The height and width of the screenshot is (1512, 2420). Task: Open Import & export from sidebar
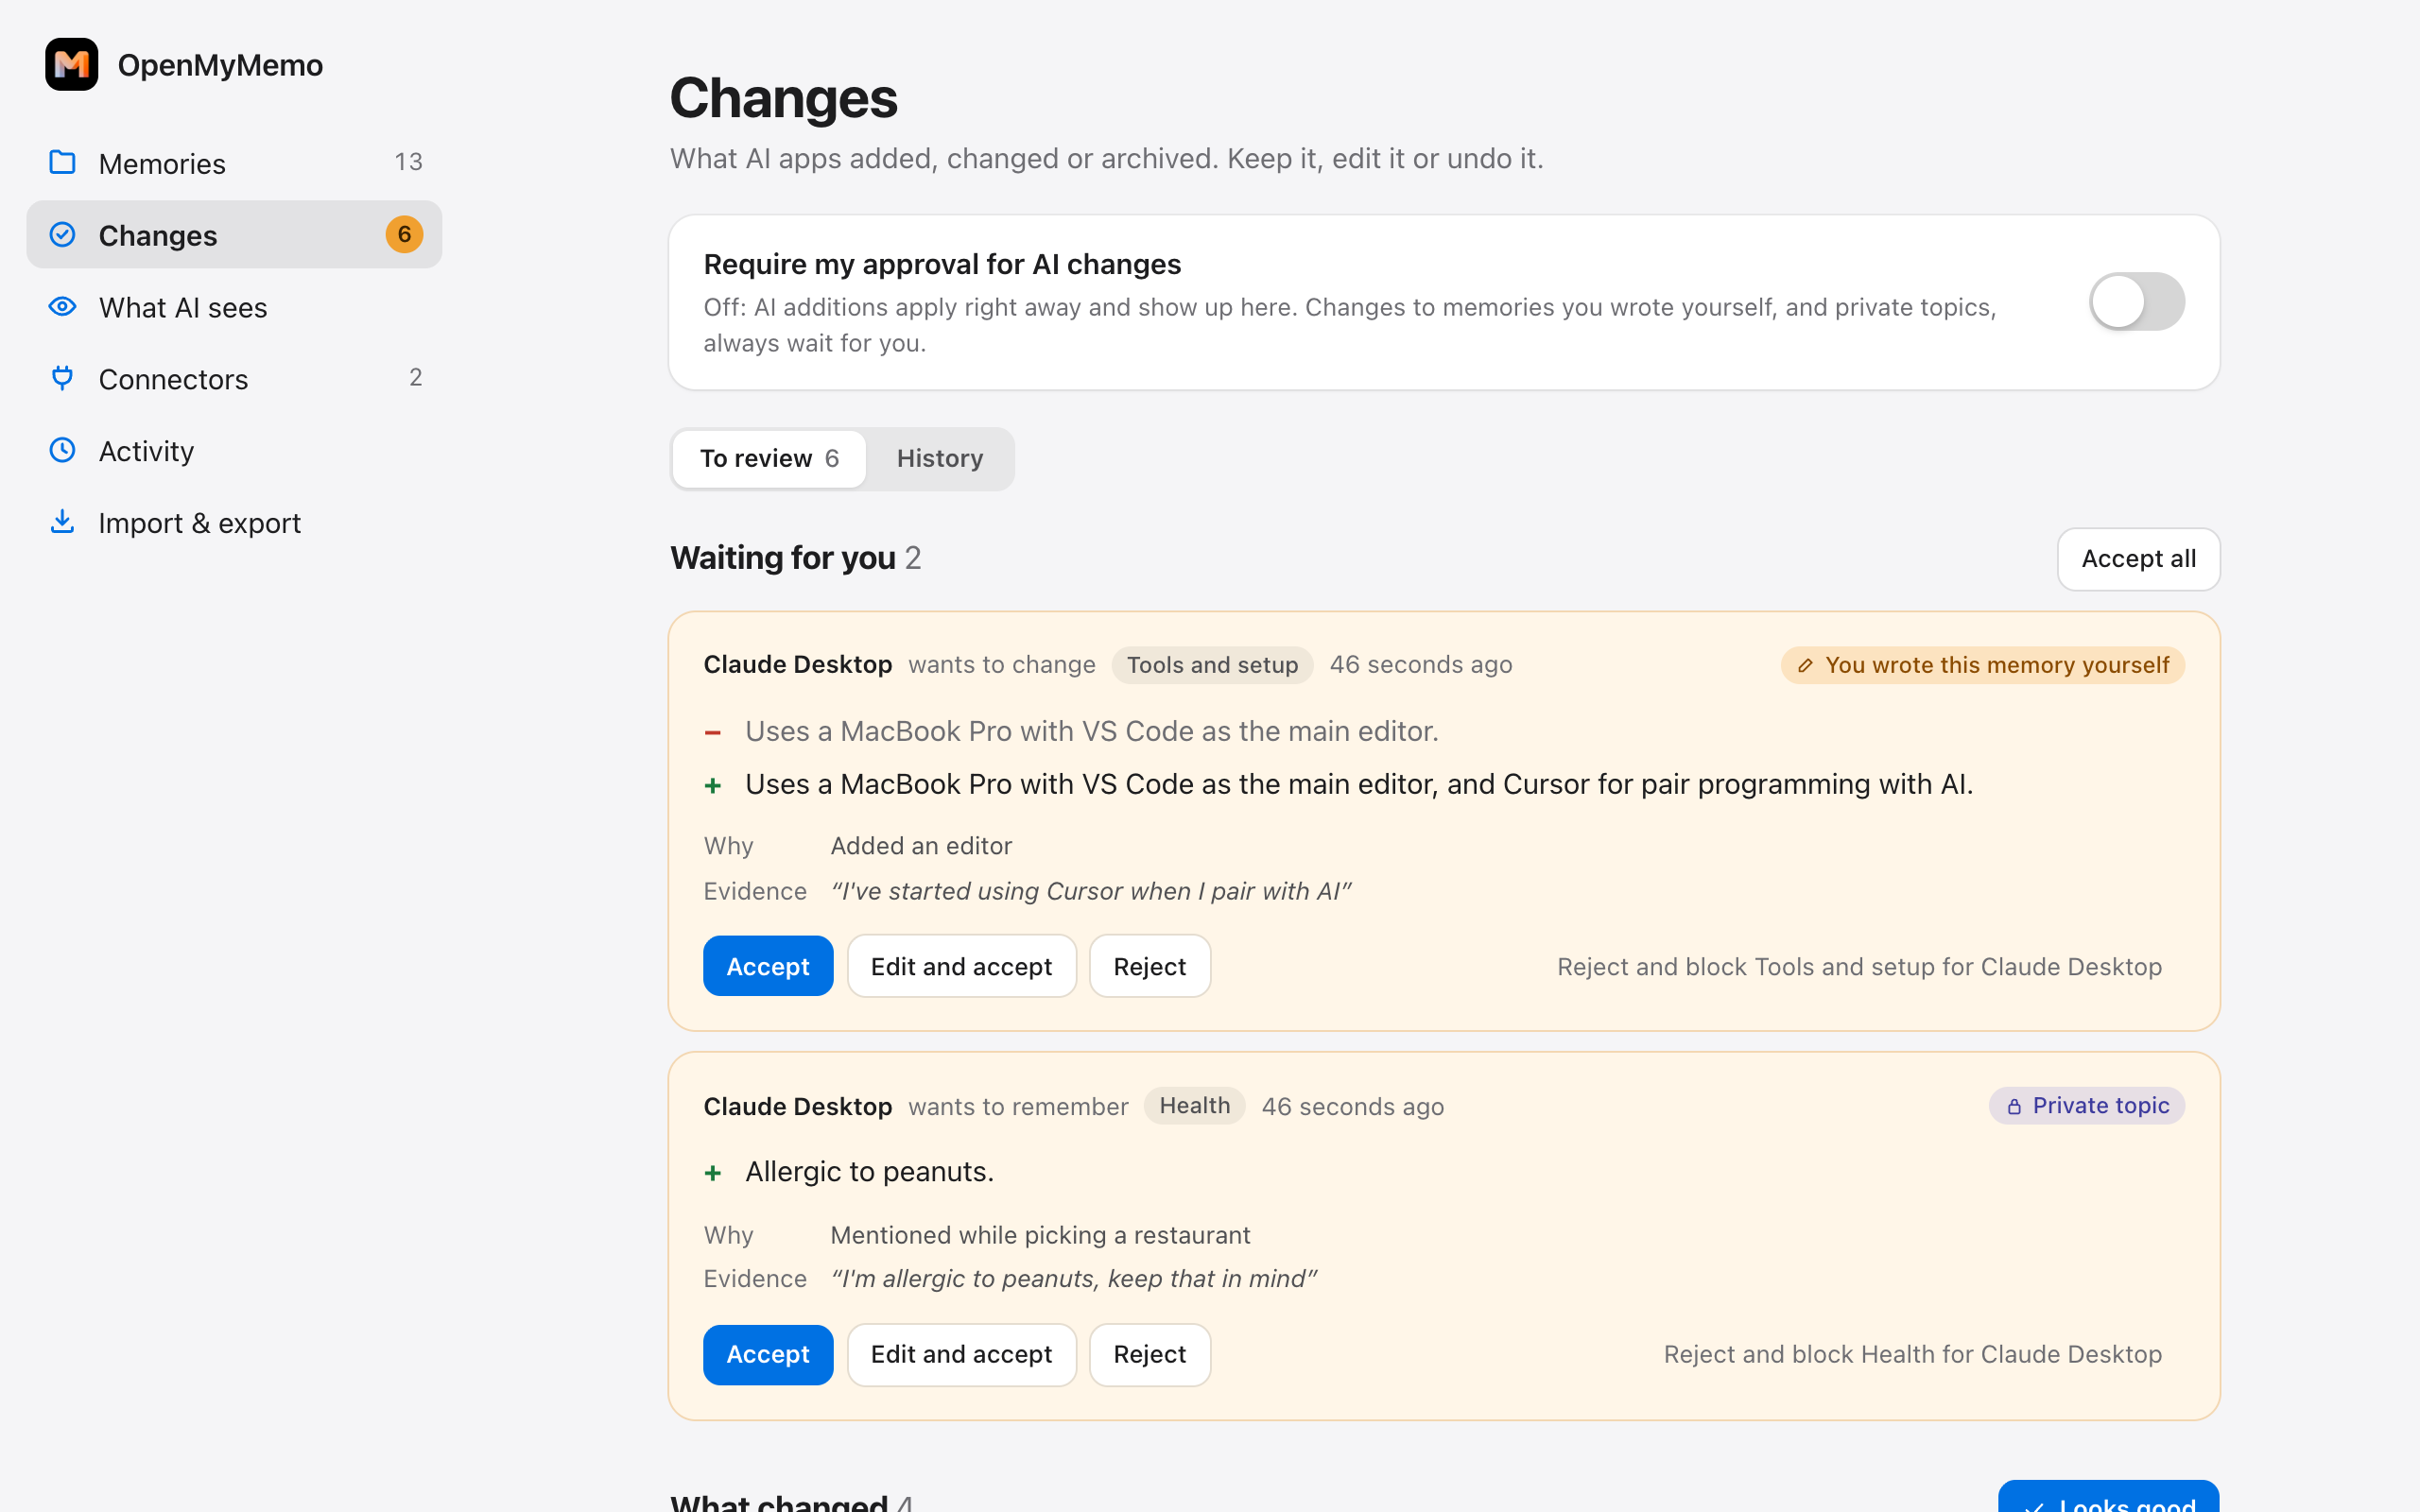(x=234, y=522)
